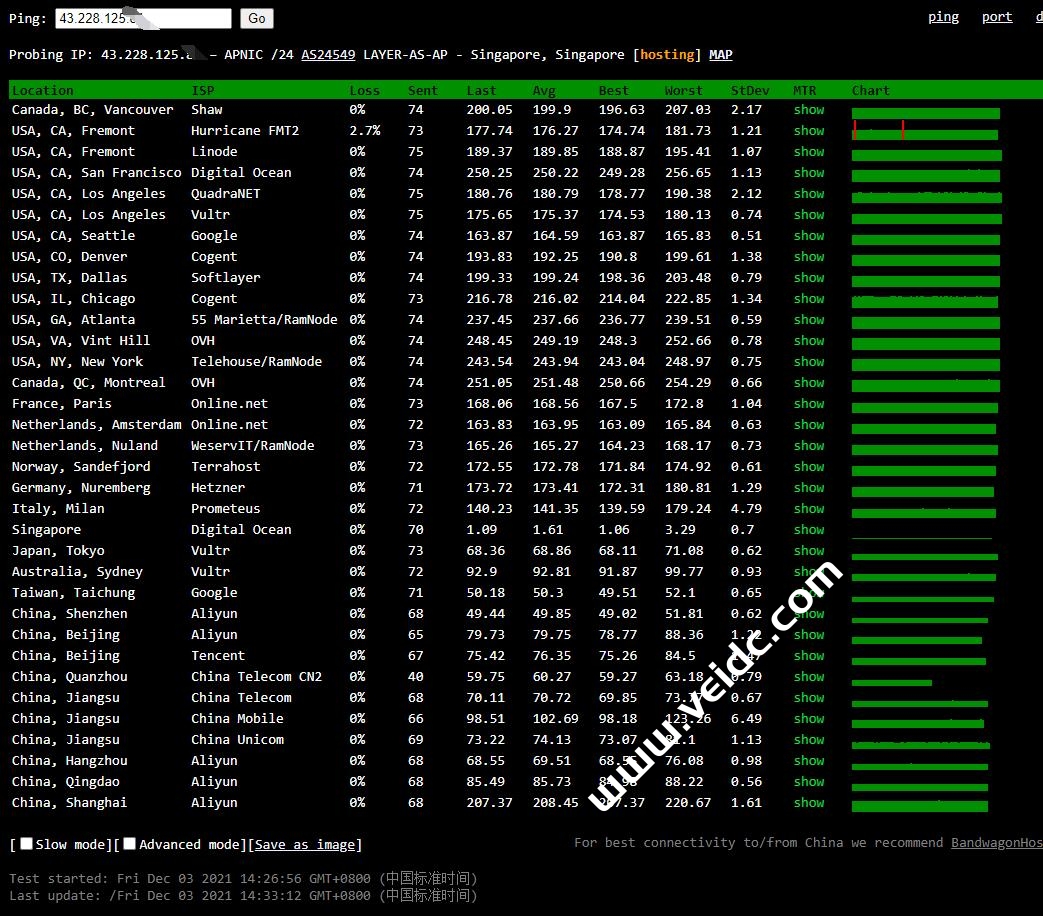The height and width of the screenshot is (916, 1043).
Task: Show MTR for Los Angeles QuadraNET
Action: point(809,194)
